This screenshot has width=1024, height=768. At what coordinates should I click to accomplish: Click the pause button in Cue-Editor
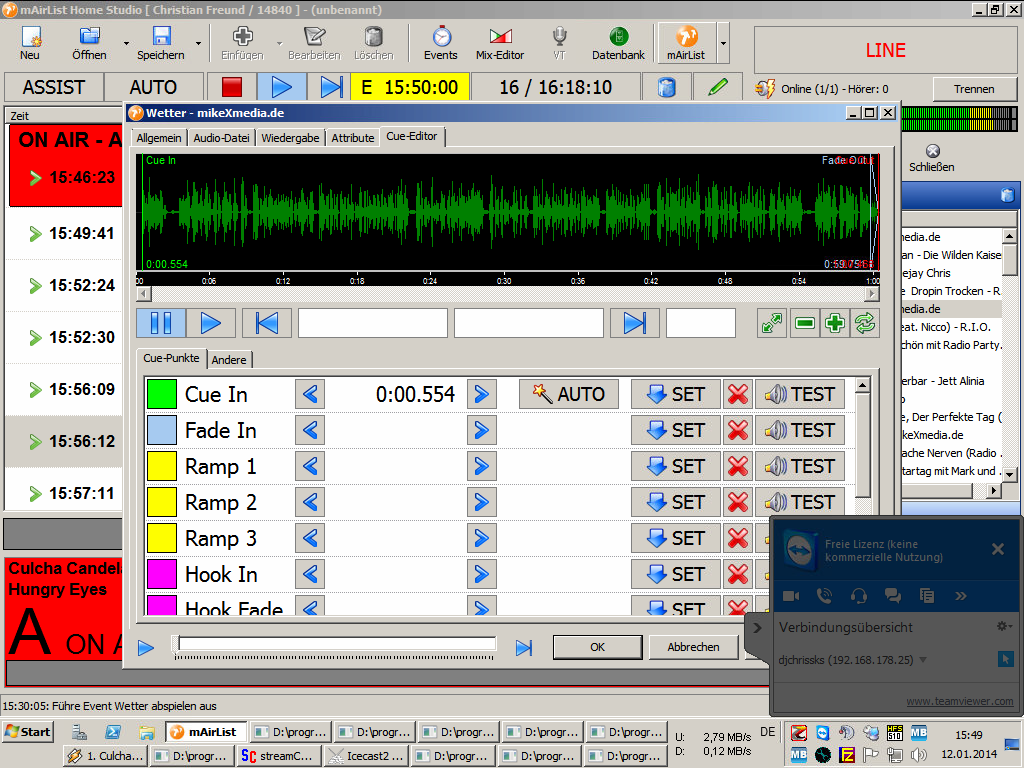[161, 323]
